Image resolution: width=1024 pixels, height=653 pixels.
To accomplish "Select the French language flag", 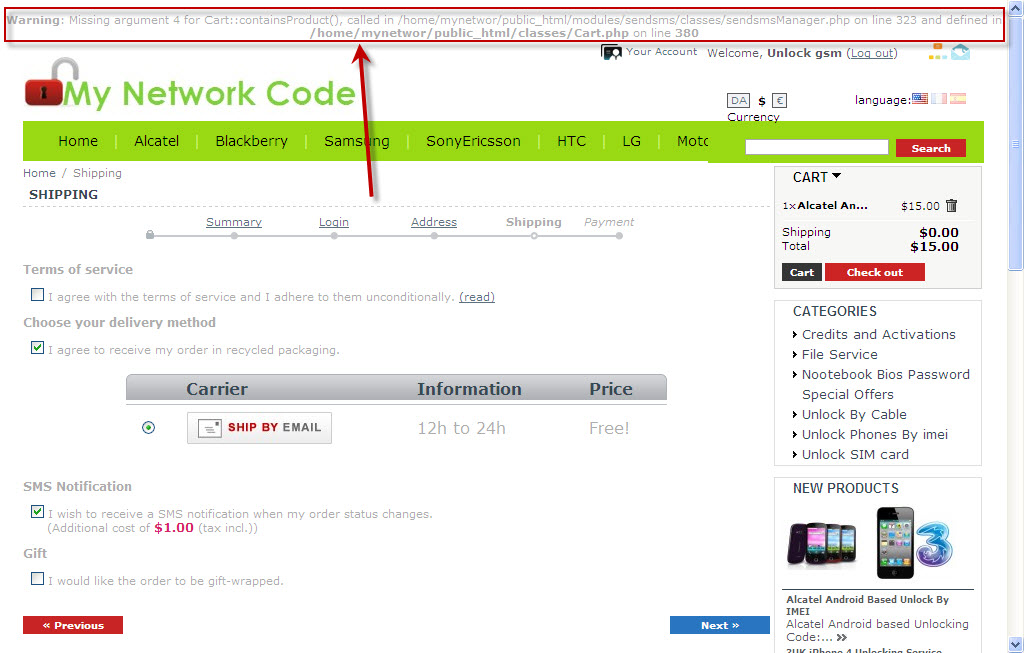I will coord(938,99).
